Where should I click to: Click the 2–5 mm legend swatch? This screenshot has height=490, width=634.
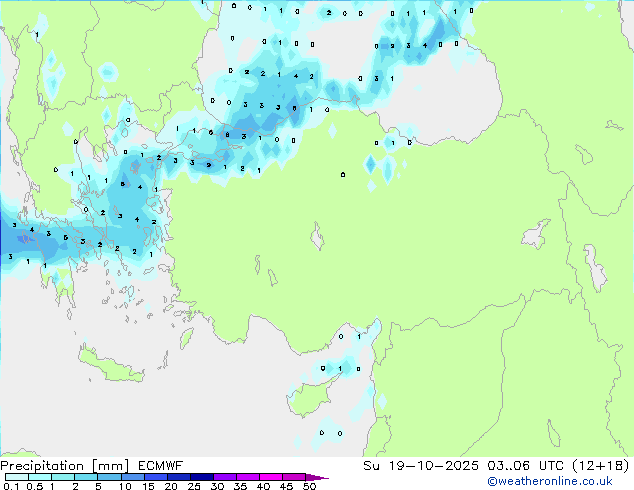[x=86, y=477]
